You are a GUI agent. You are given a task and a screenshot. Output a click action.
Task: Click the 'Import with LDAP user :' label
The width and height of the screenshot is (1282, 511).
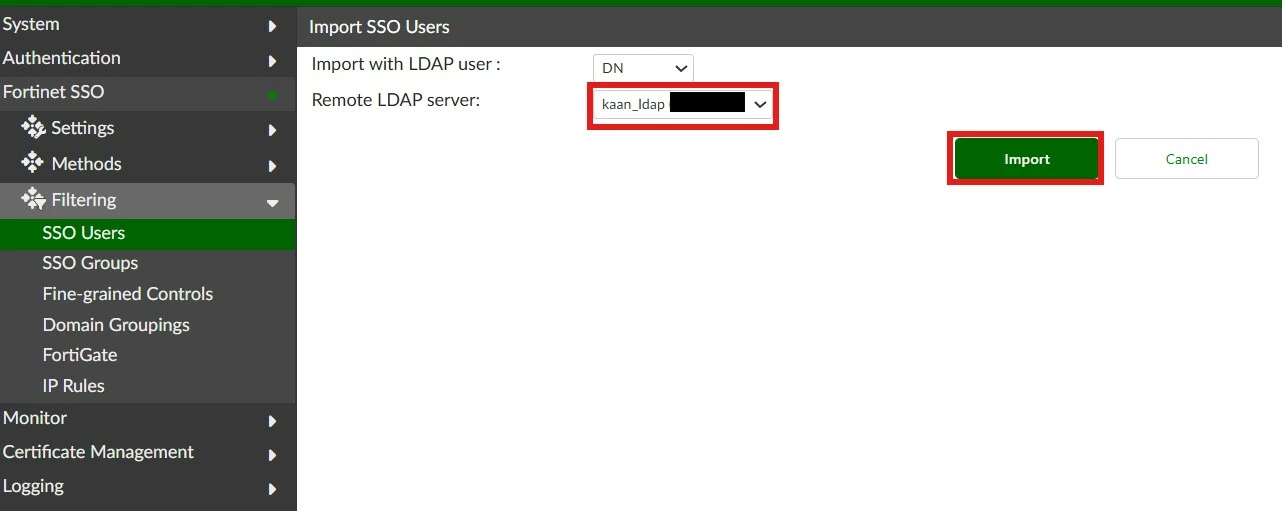[x=406, y=64]
